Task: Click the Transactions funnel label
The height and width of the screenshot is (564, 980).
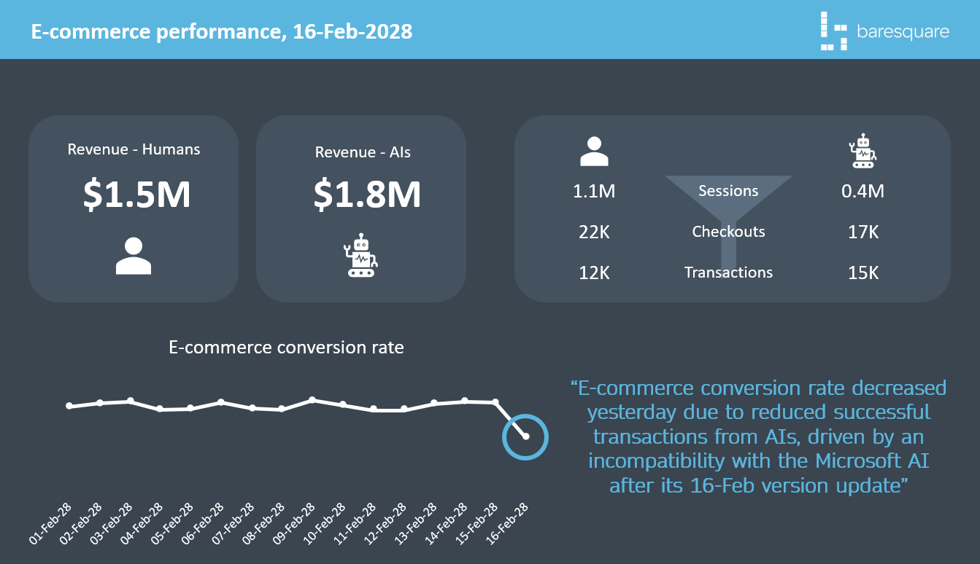Action: tap(728, 272)
